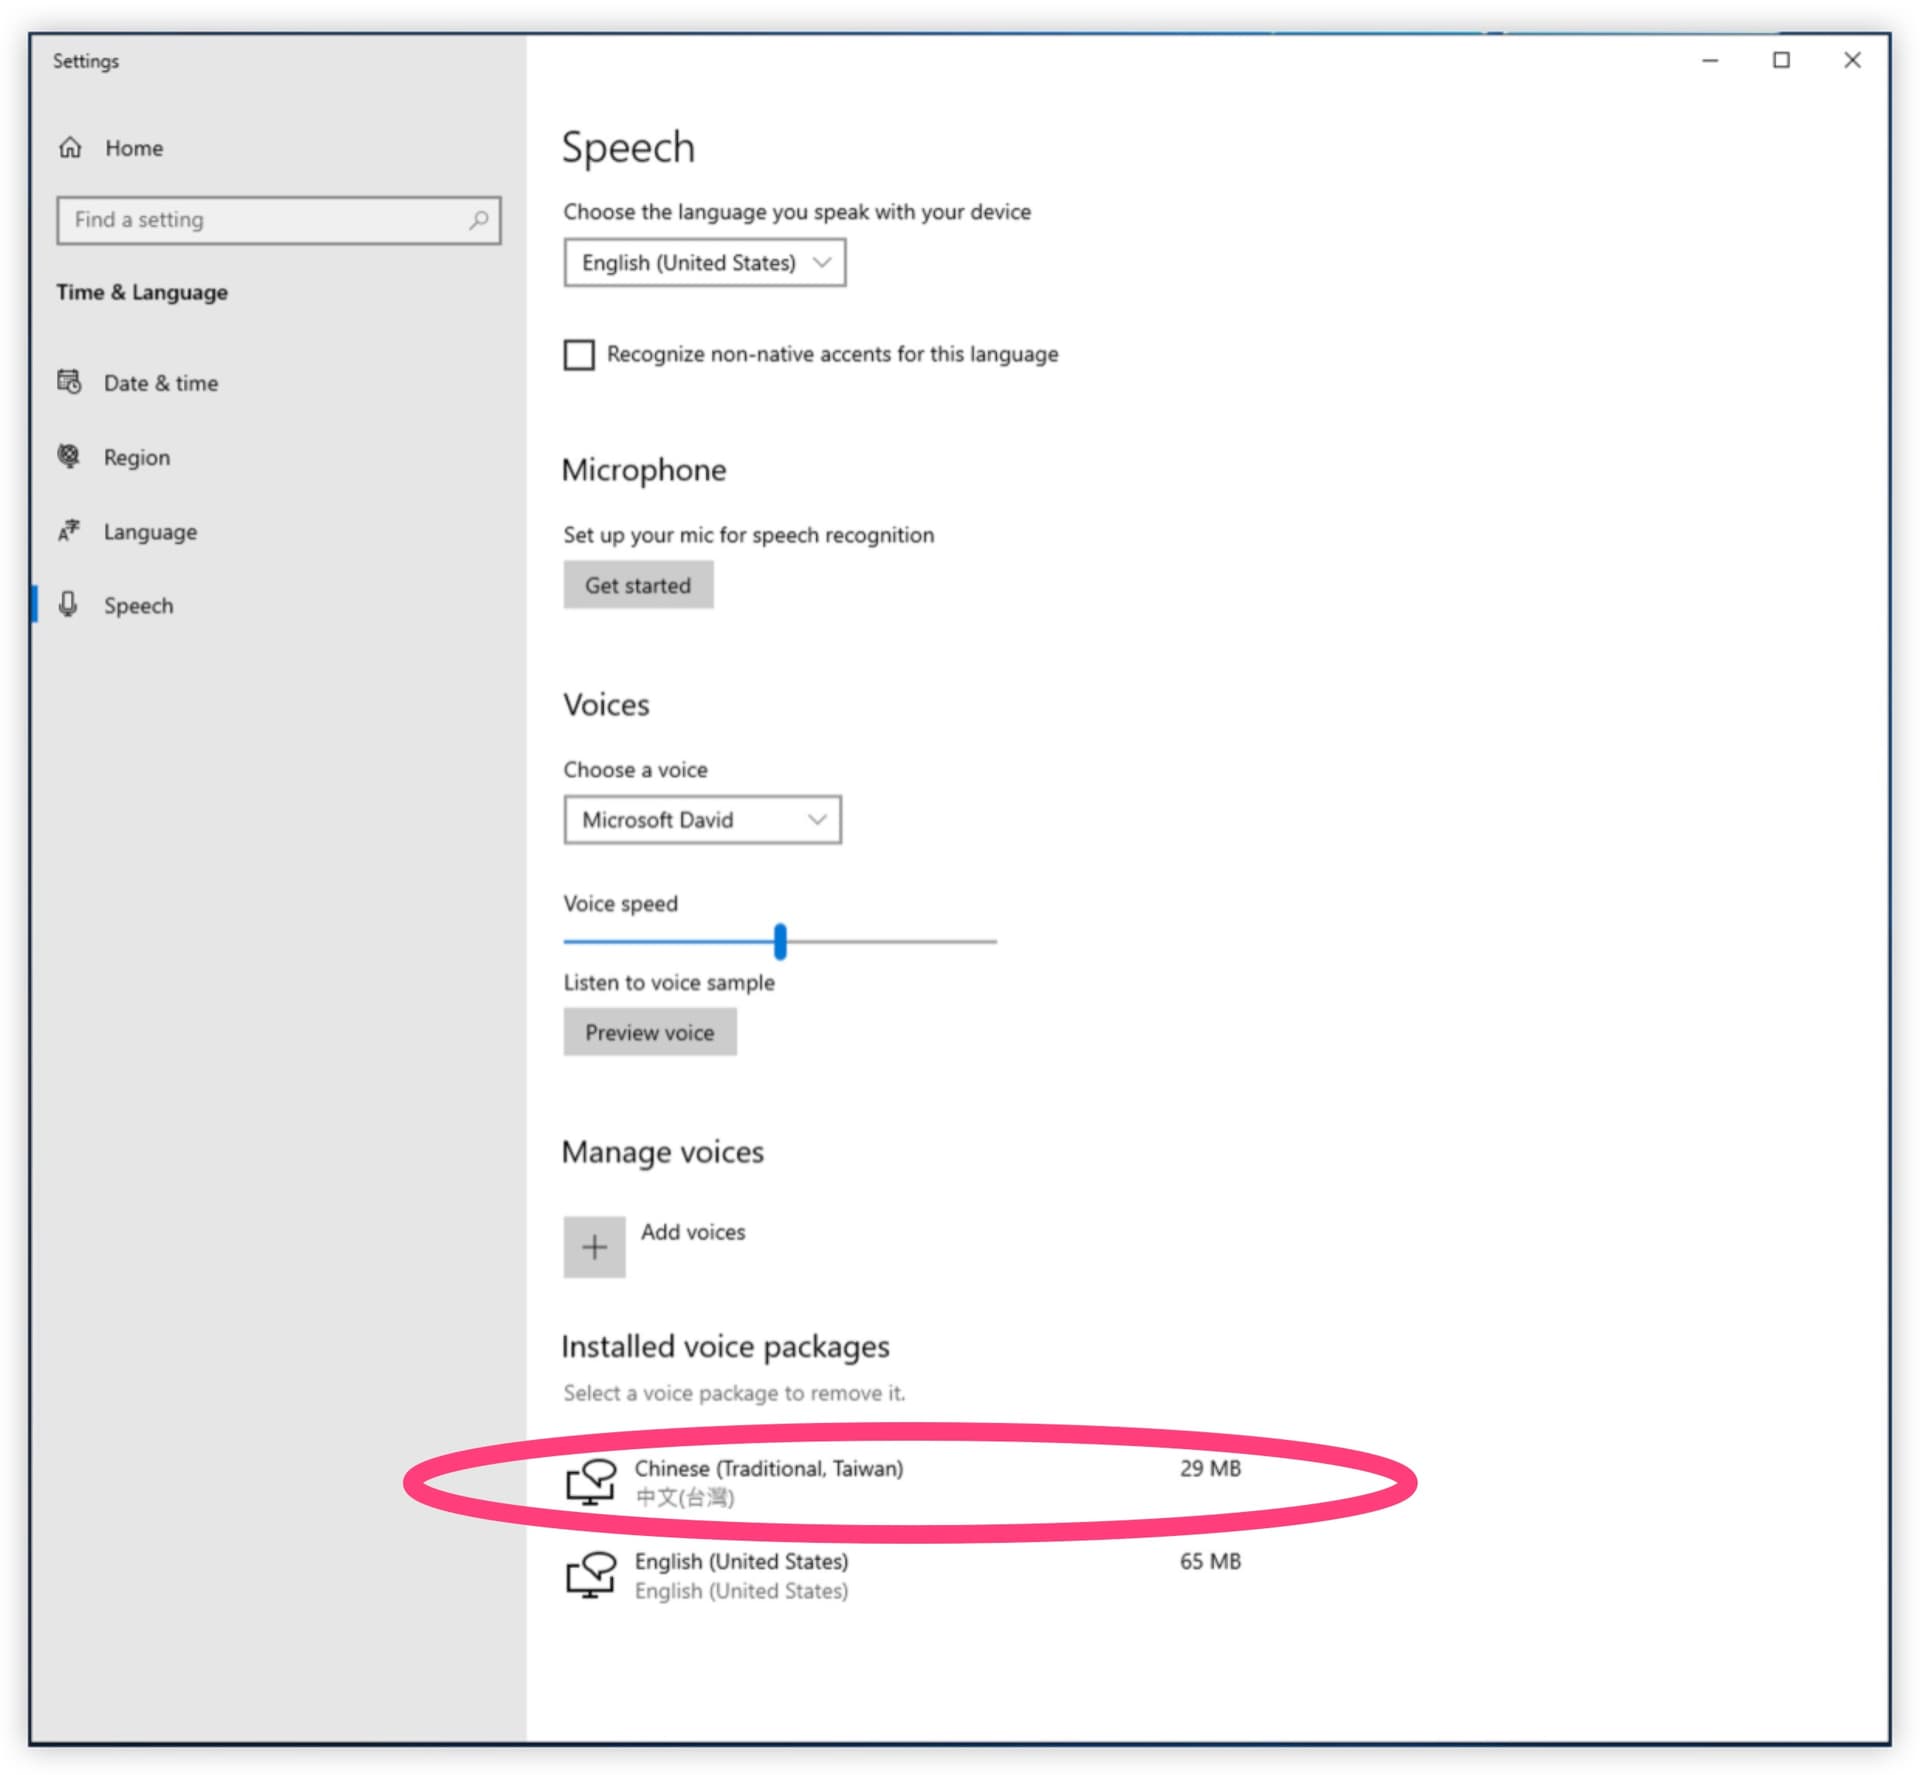Go to Language settings page
The image size is (1920, 1775).
[150, 532]
